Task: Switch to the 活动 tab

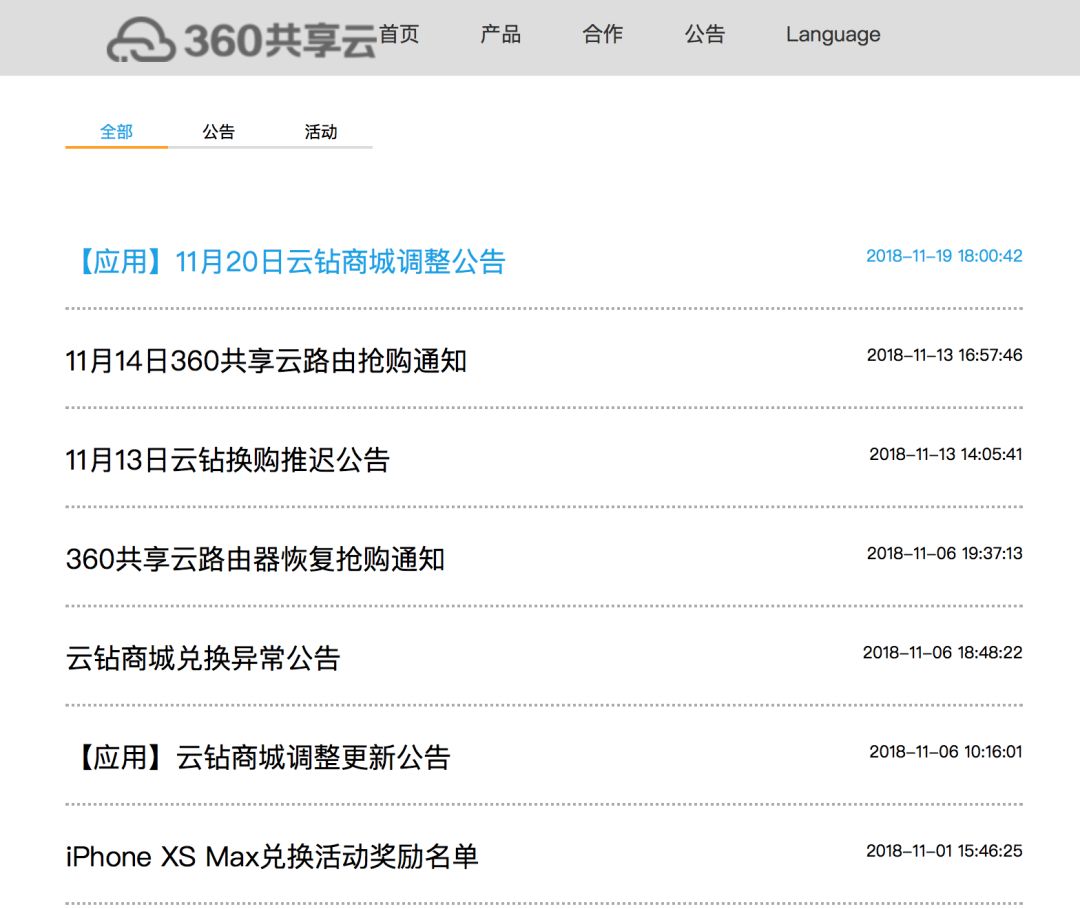Action: 321,132
